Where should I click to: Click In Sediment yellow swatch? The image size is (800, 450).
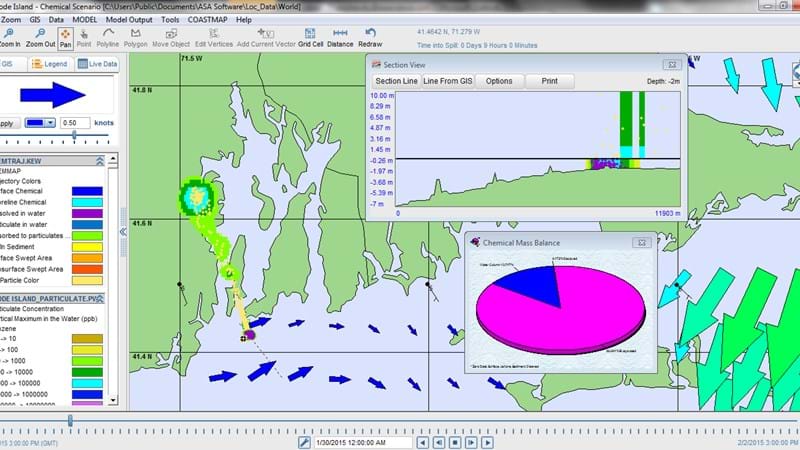[x=87, y=247]
